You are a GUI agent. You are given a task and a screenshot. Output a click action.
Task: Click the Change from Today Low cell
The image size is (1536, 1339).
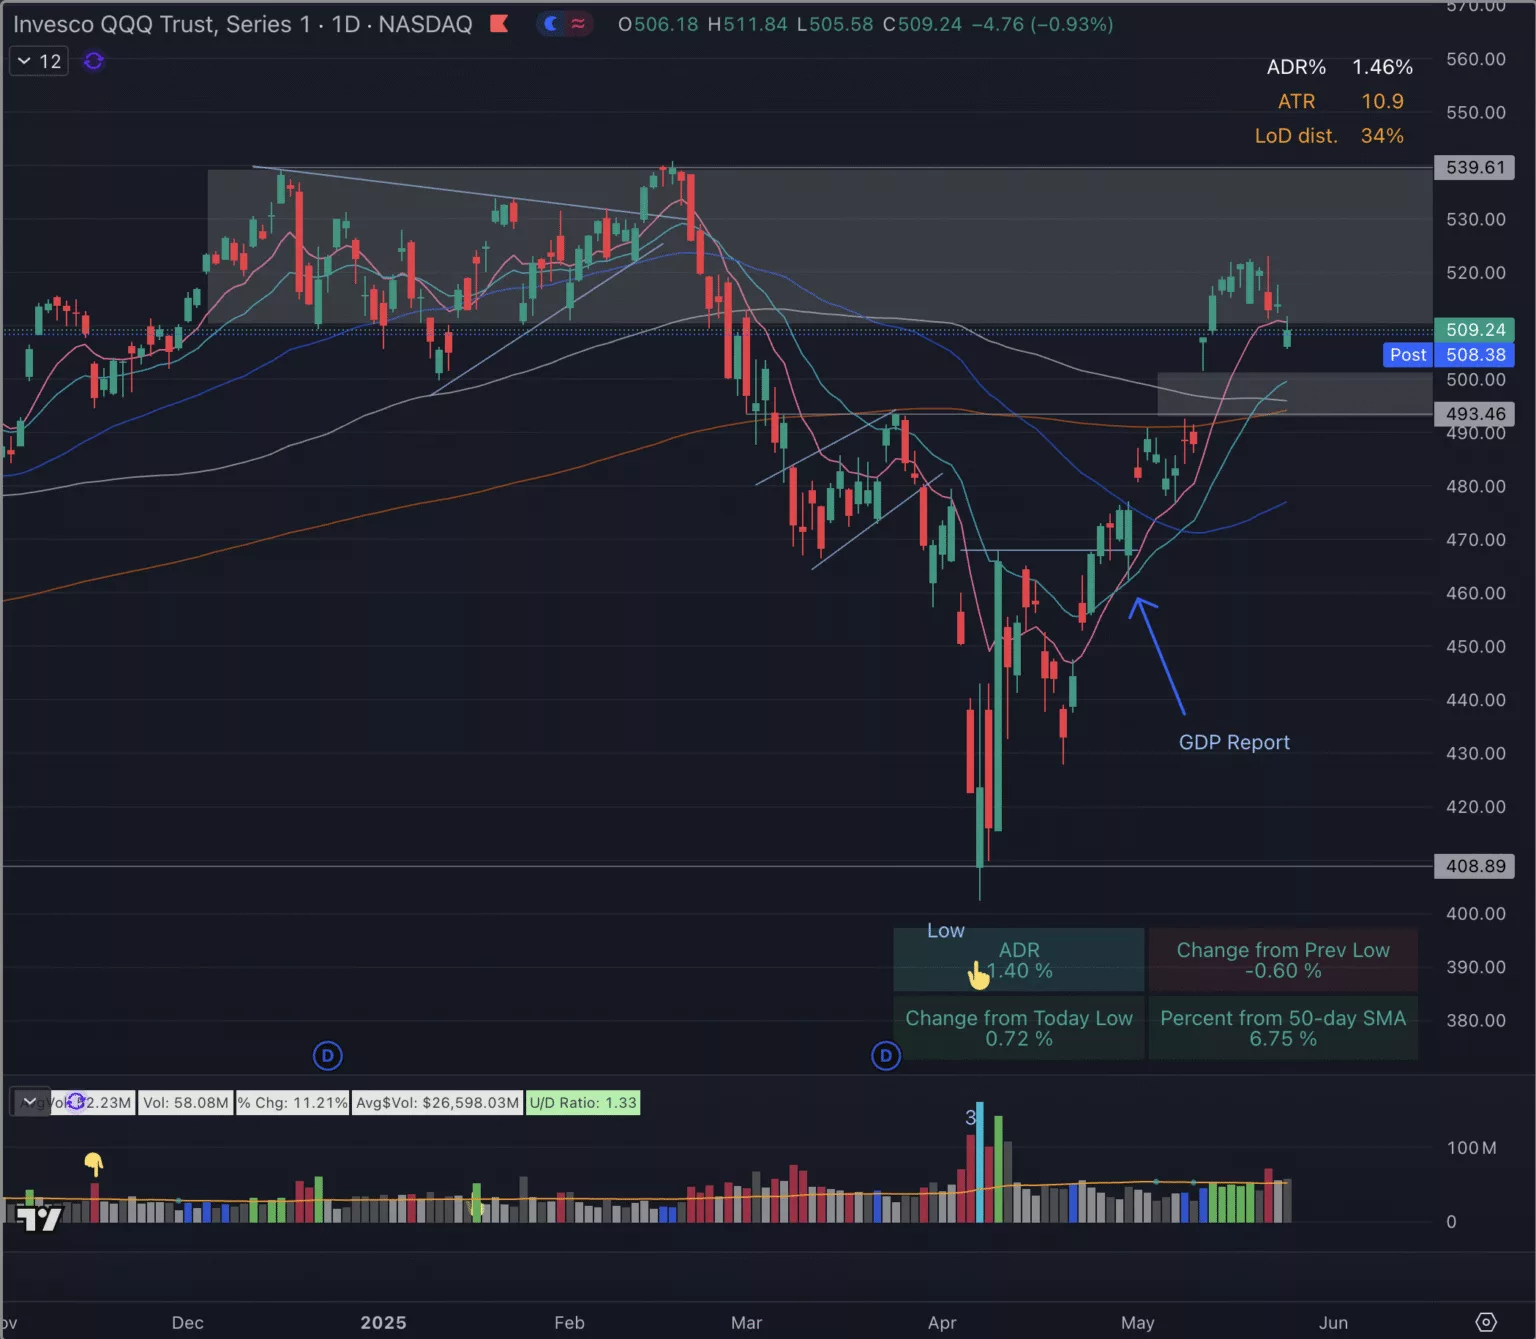pos(1019,1028)
